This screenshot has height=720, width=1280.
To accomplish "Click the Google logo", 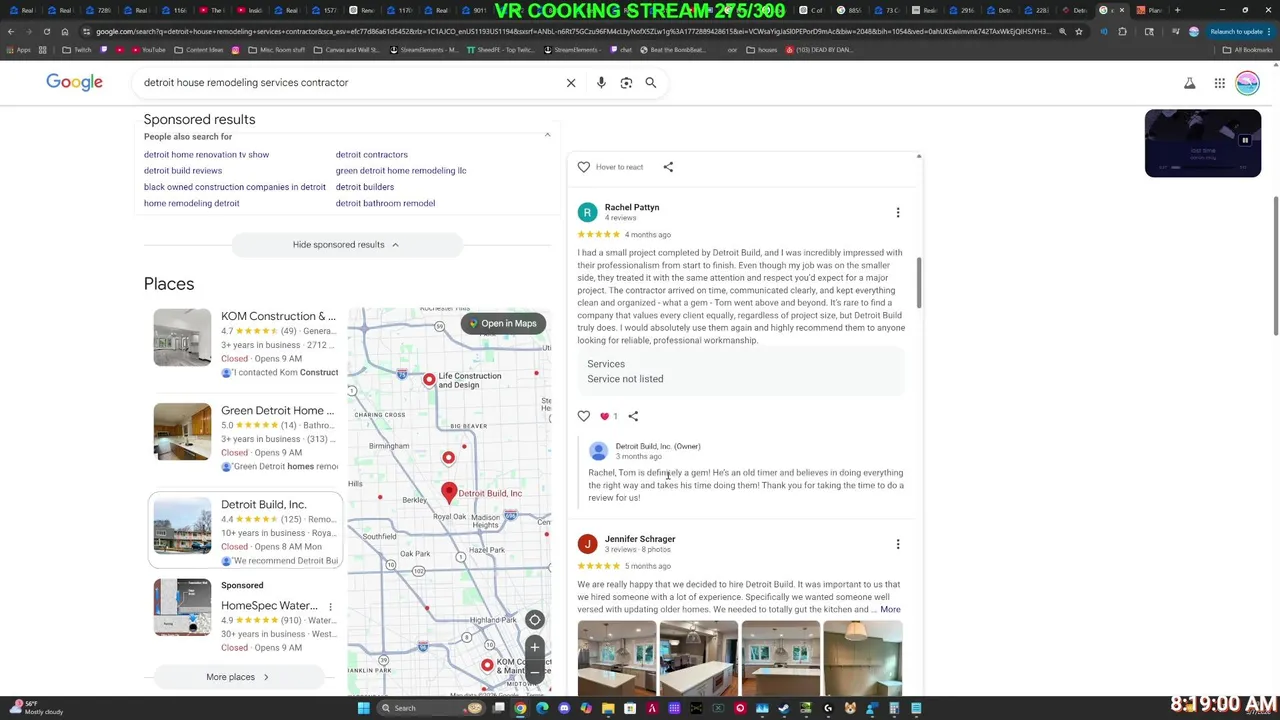I will coord(74,82).
